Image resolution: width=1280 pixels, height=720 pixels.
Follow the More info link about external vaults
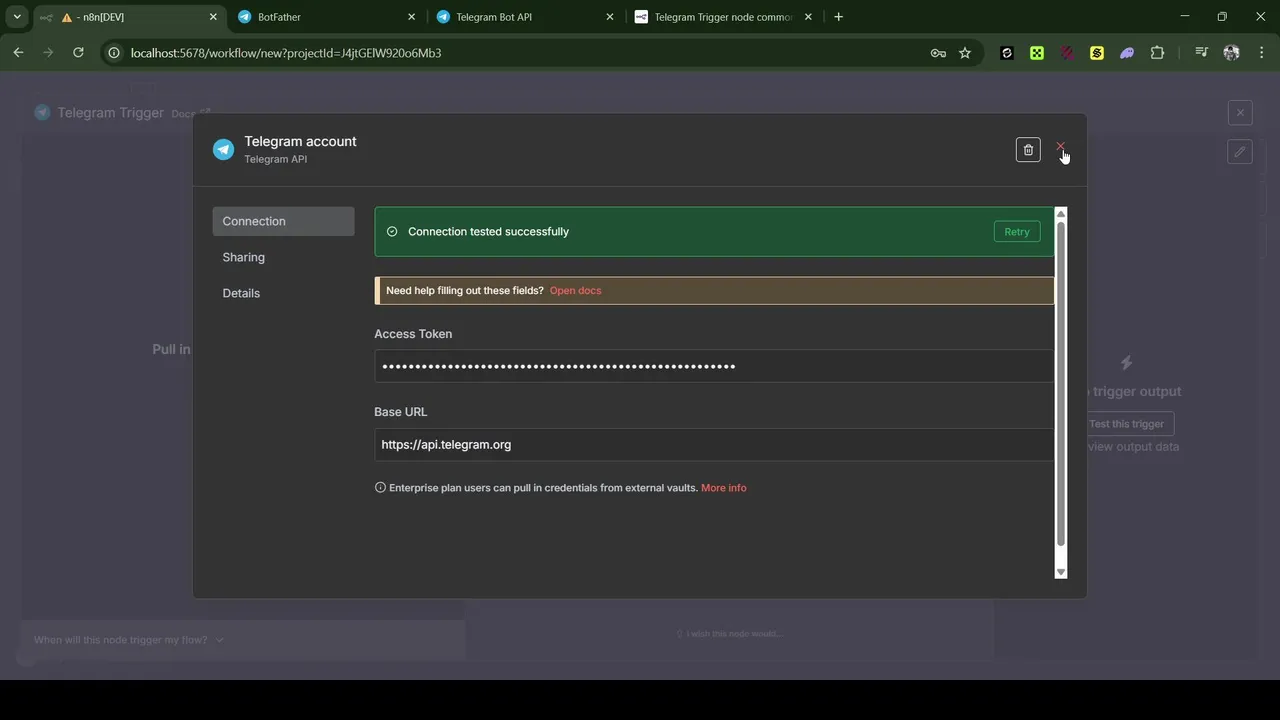[723, 488]
